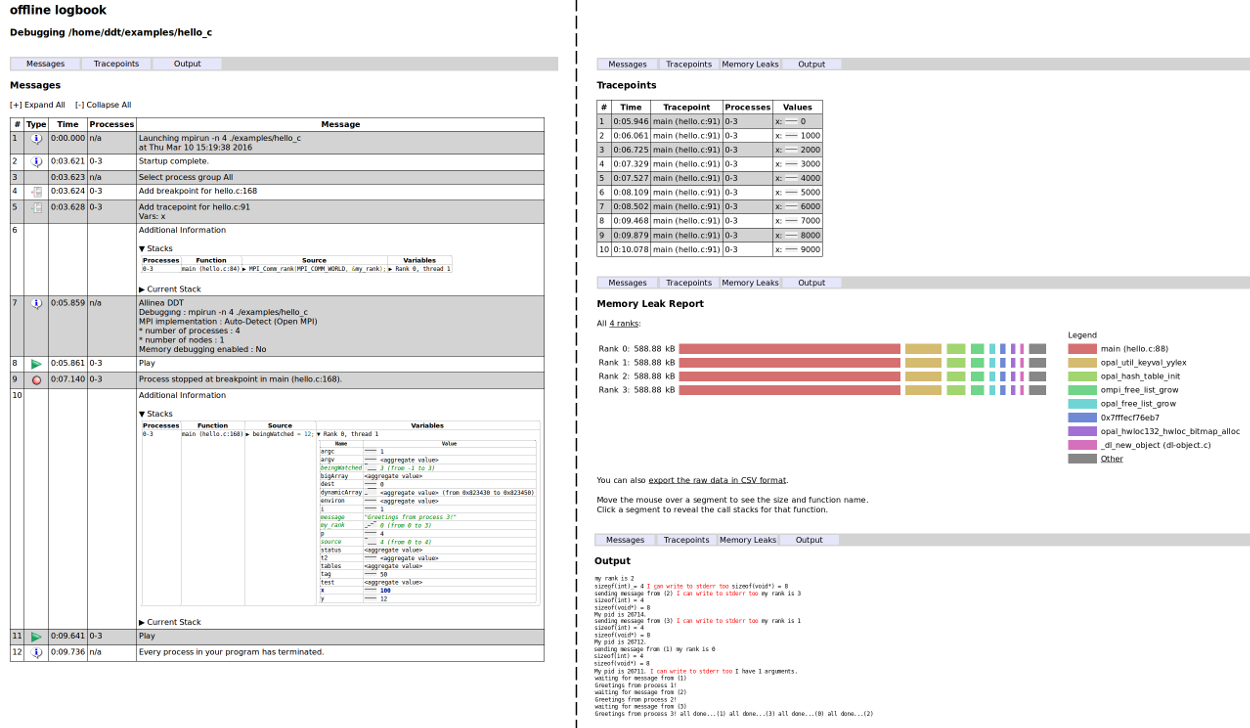The image size is (1250, 728).
Task: Click purple opal_hwloc132_hwloc_bitmap_alloc legend swatch
Action: click(1082, 431)
